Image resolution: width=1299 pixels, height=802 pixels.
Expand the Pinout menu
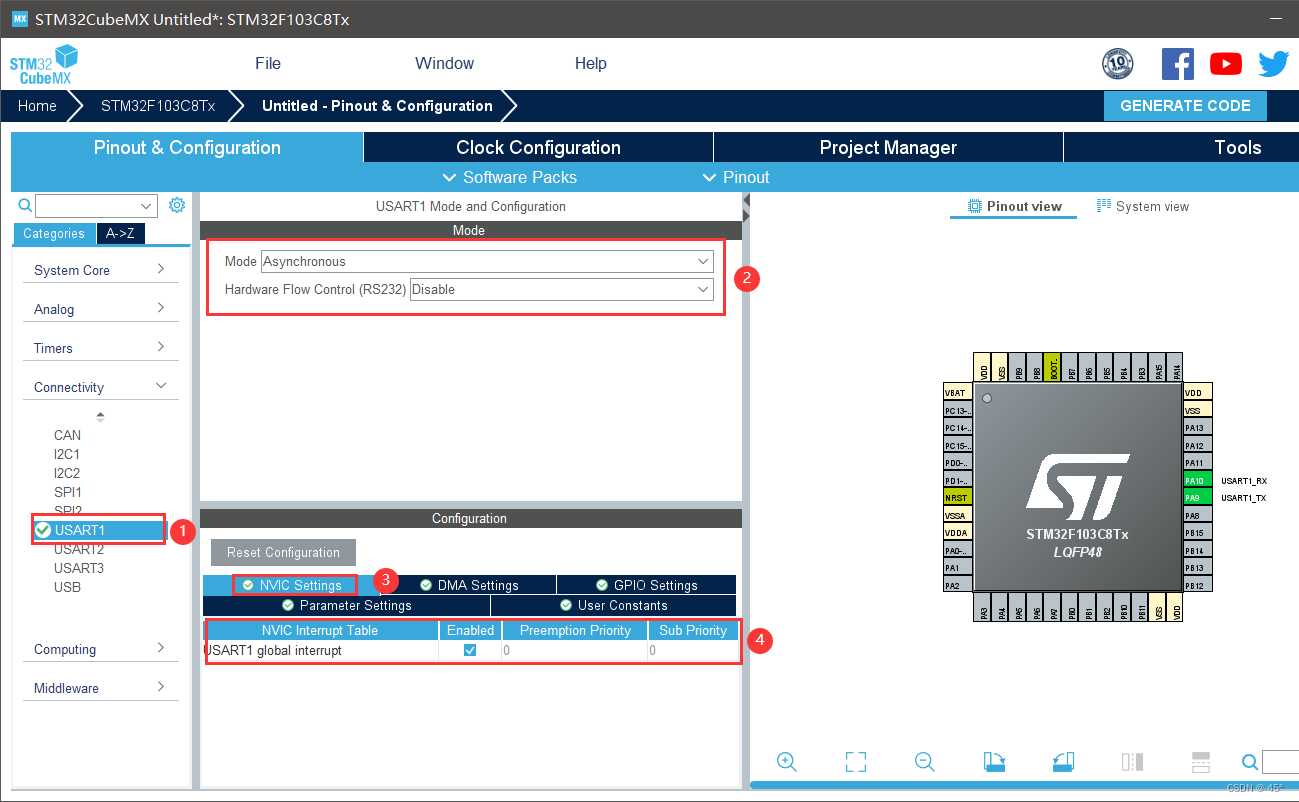pos(735,177)
